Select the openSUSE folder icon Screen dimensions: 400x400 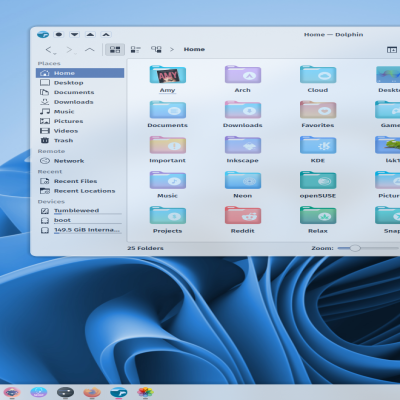pyautogui.click(x=318, y=180)
